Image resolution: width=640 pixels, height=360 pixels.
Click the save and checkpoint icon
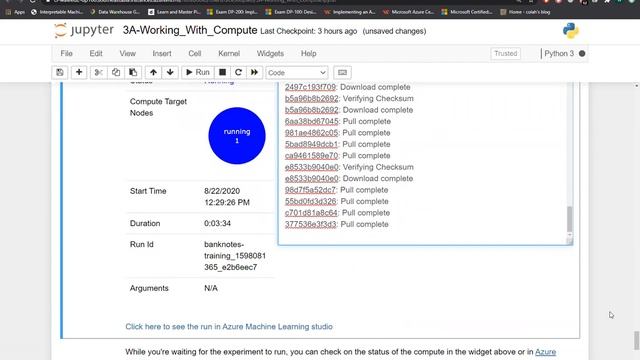tap(60, 72)
